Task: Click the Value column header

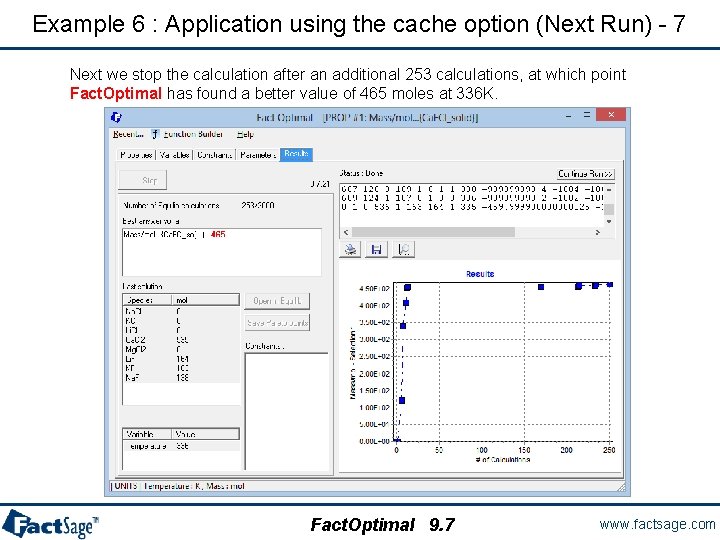Action: [x=205, y=434]
